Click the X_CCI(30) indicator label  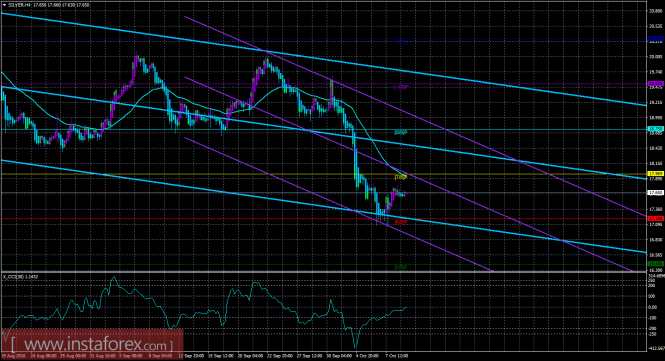(x=21, y=277)
